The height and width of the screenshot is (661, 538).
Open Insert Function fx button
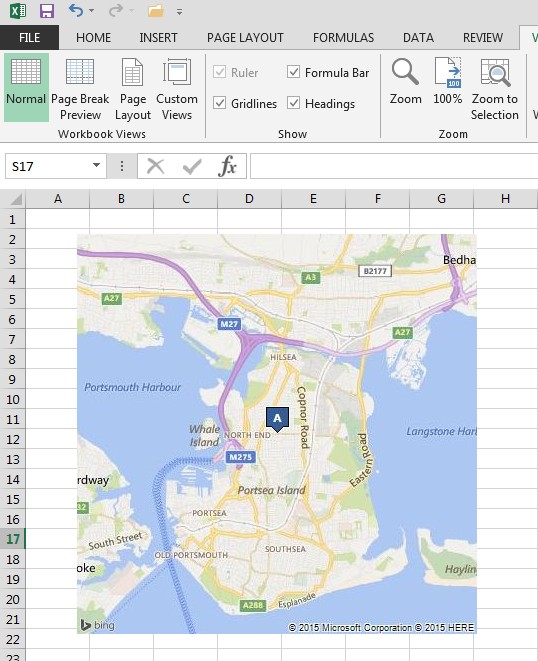(x=227, y=166)
